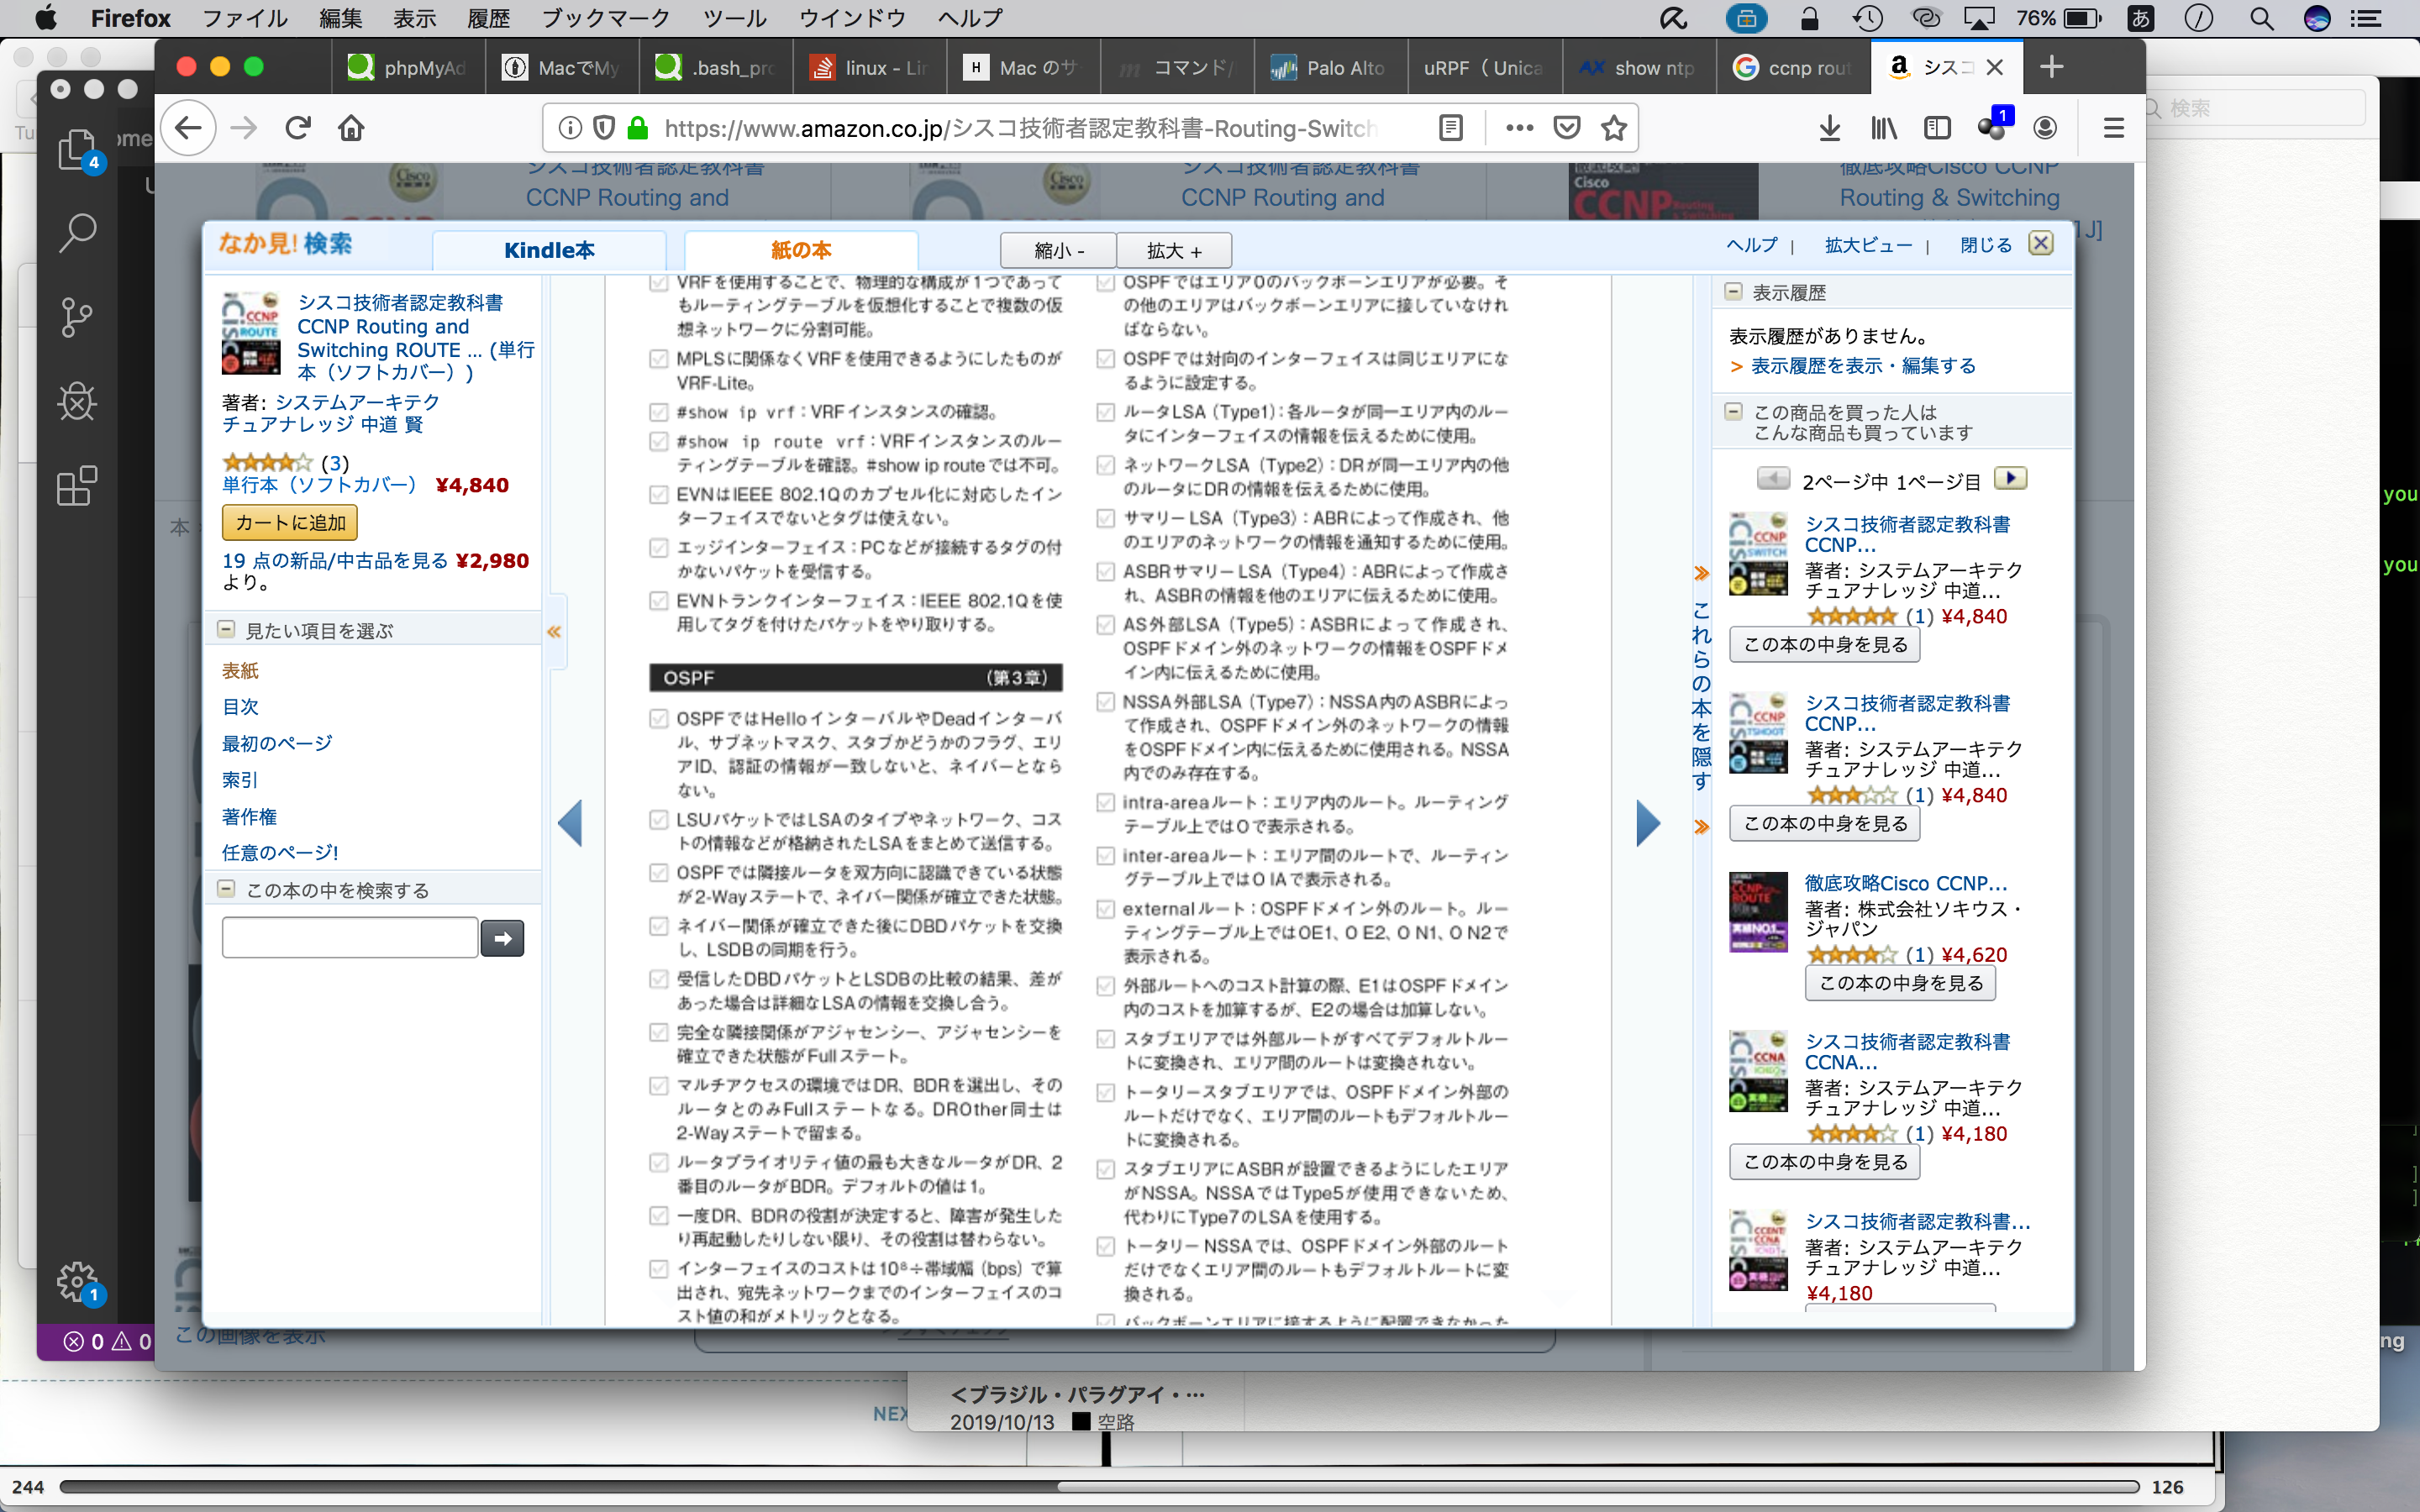Collapse 見たい項目を選ぶ section
2420x1512 pixels.
coord(226,630)
